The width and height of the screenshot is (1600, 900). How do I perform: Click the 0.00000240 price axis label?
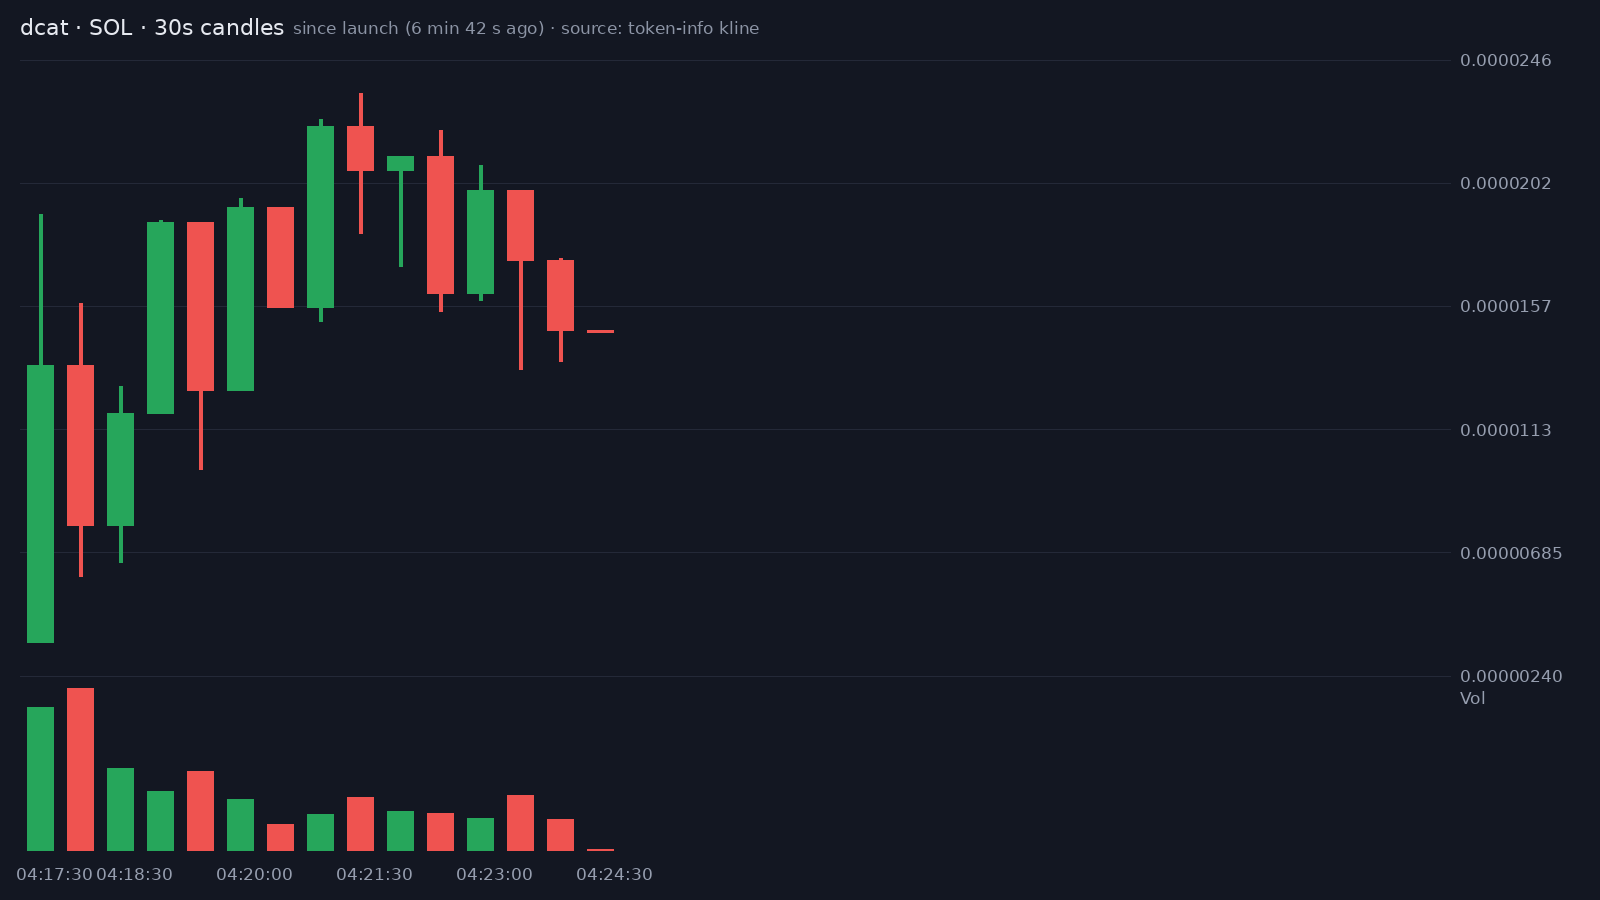coord(1511,677)
